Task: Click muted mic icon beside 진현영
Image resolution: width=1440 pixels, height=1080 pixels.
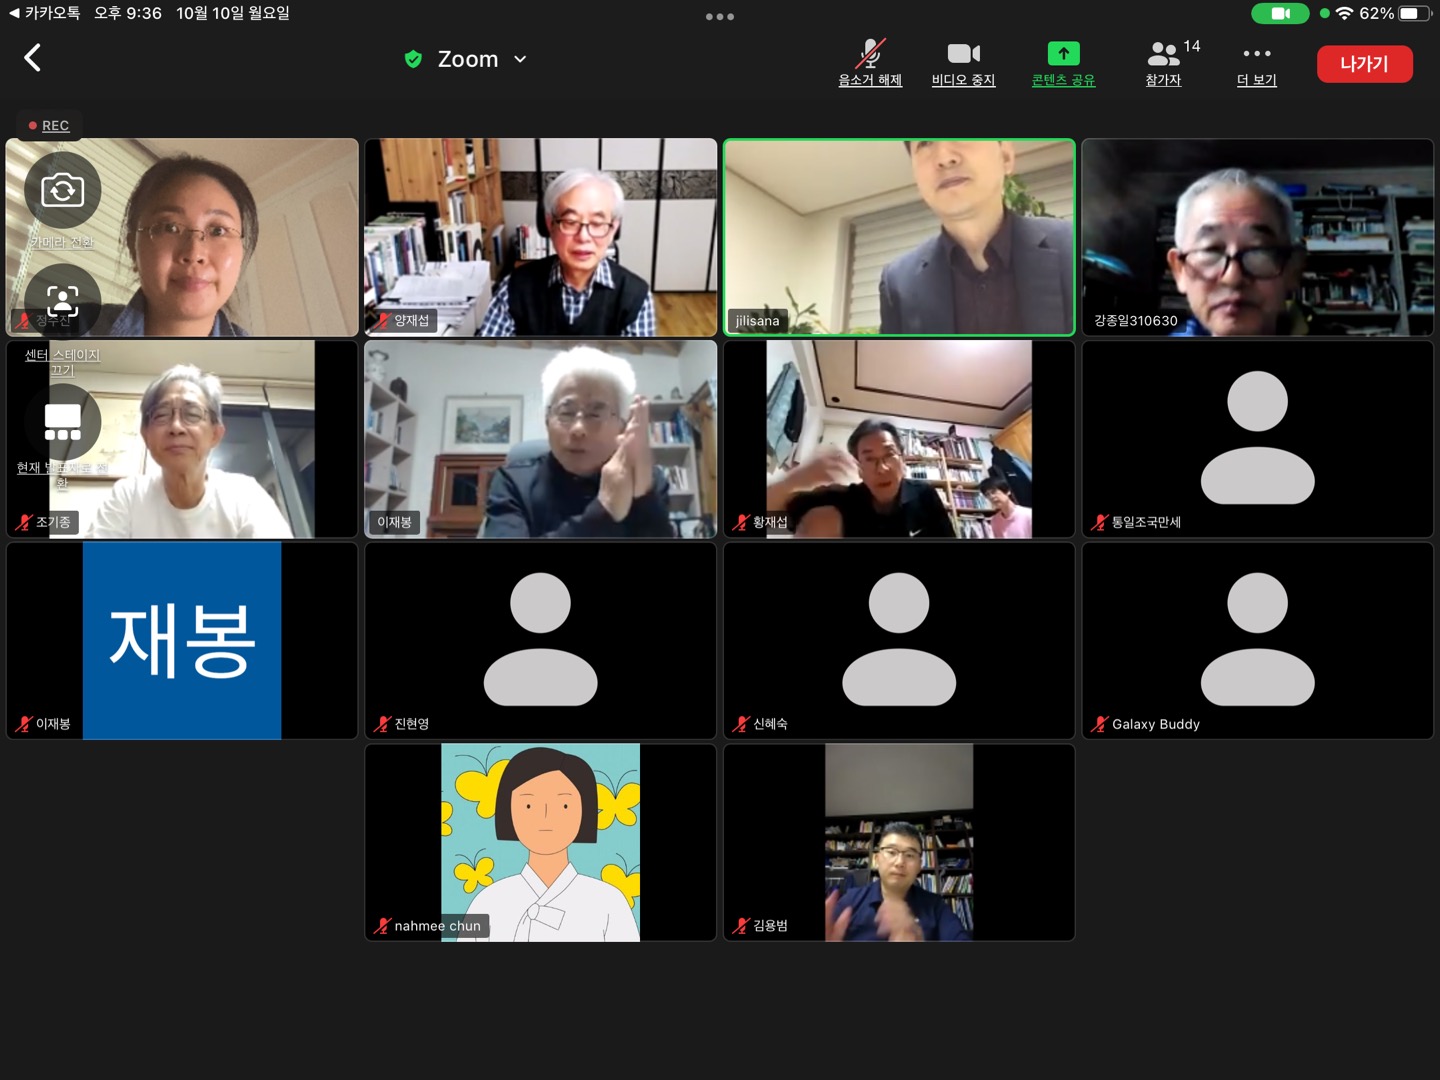Action: click(x=383, y=724)
